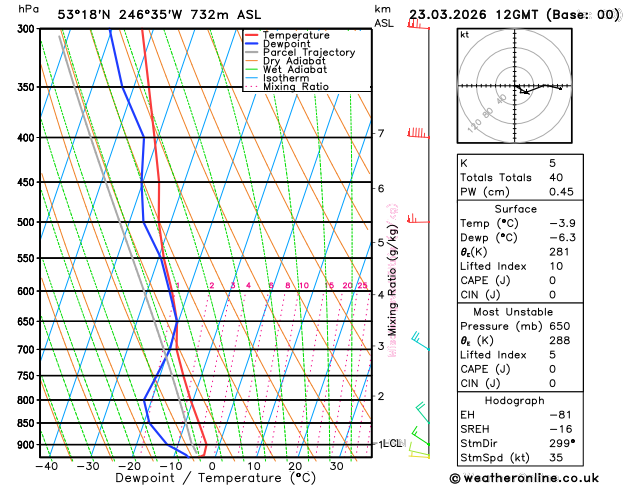Click the '10' mixing ratio label
629x486 pixels.
click(304, 286)
